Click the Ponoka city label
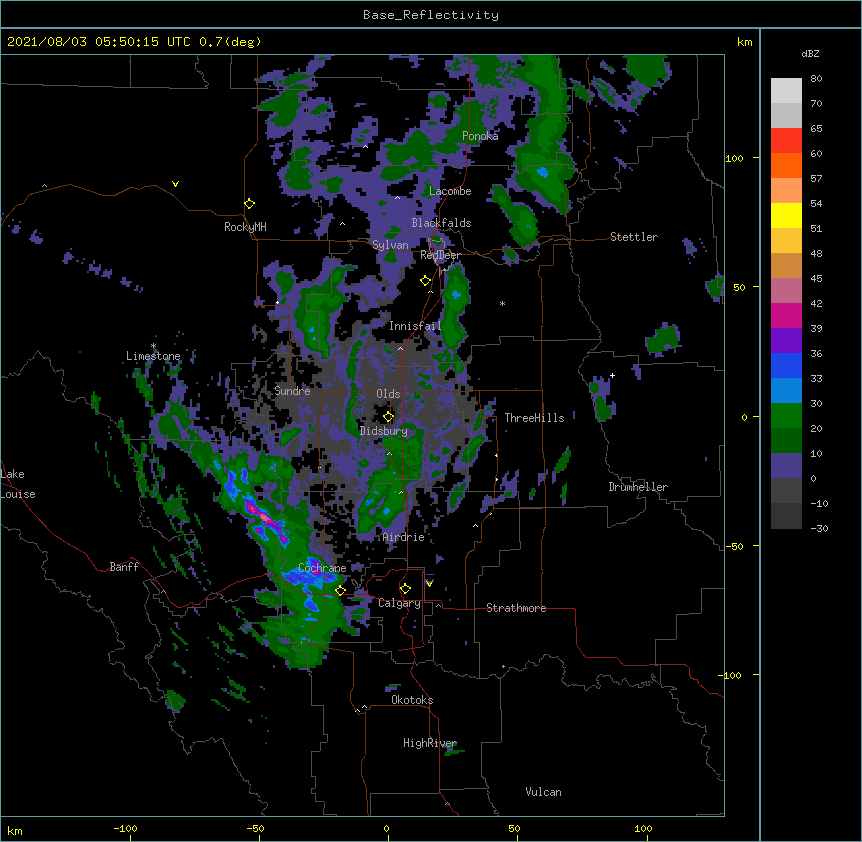Screen dimensions: 862x842 click(480, 136)
